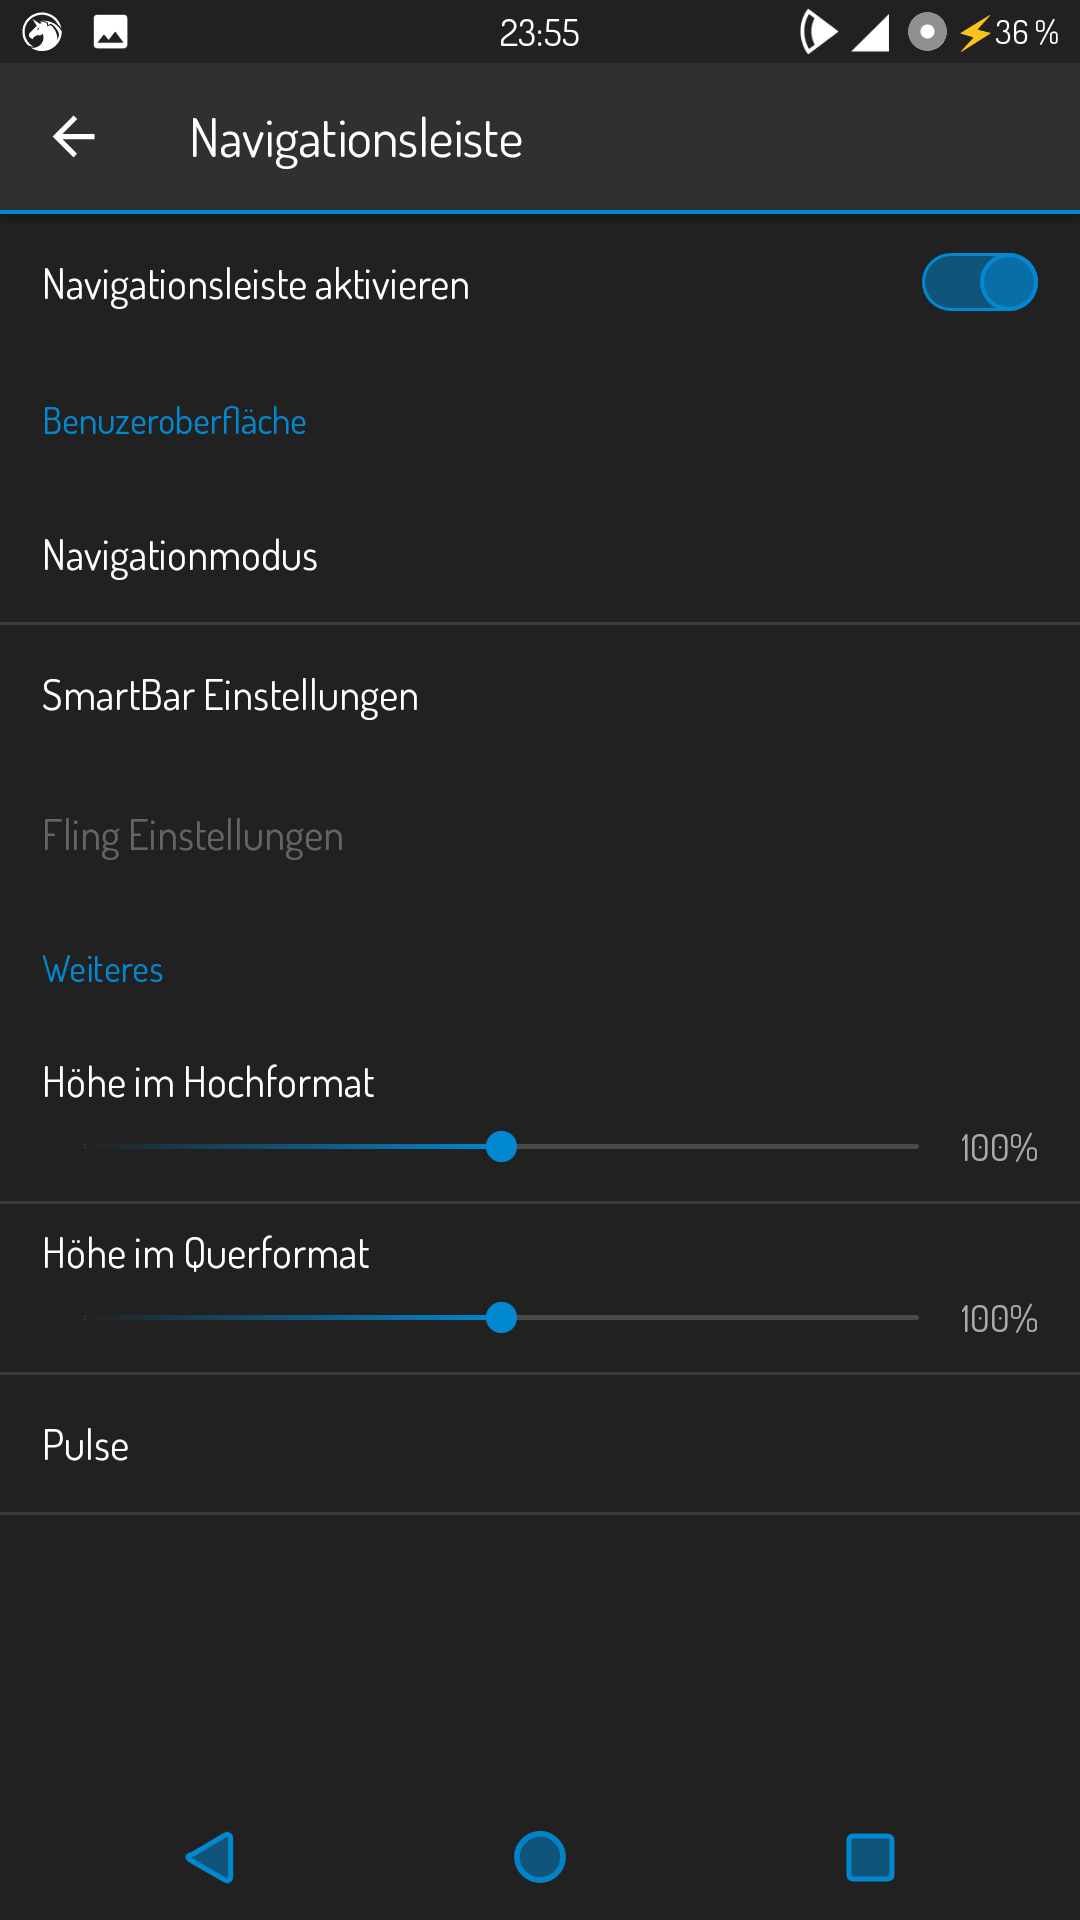
Task: Disable the Navigationsleiste aktivieren switch
Action: coord(979,283)
